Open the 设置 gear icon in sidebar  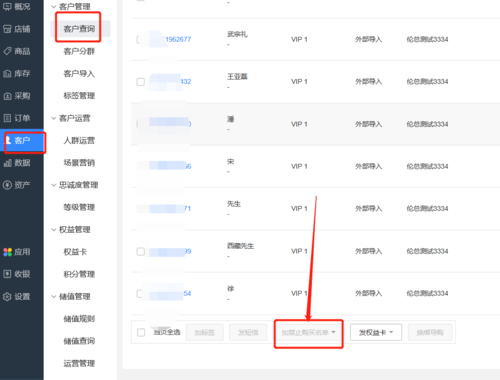[7, 296]
